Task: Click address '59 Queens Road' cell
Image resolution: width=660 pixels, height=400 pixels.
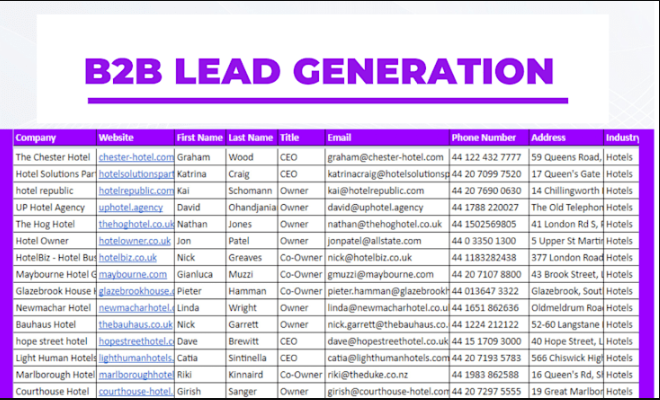Action: pos(567,157)
